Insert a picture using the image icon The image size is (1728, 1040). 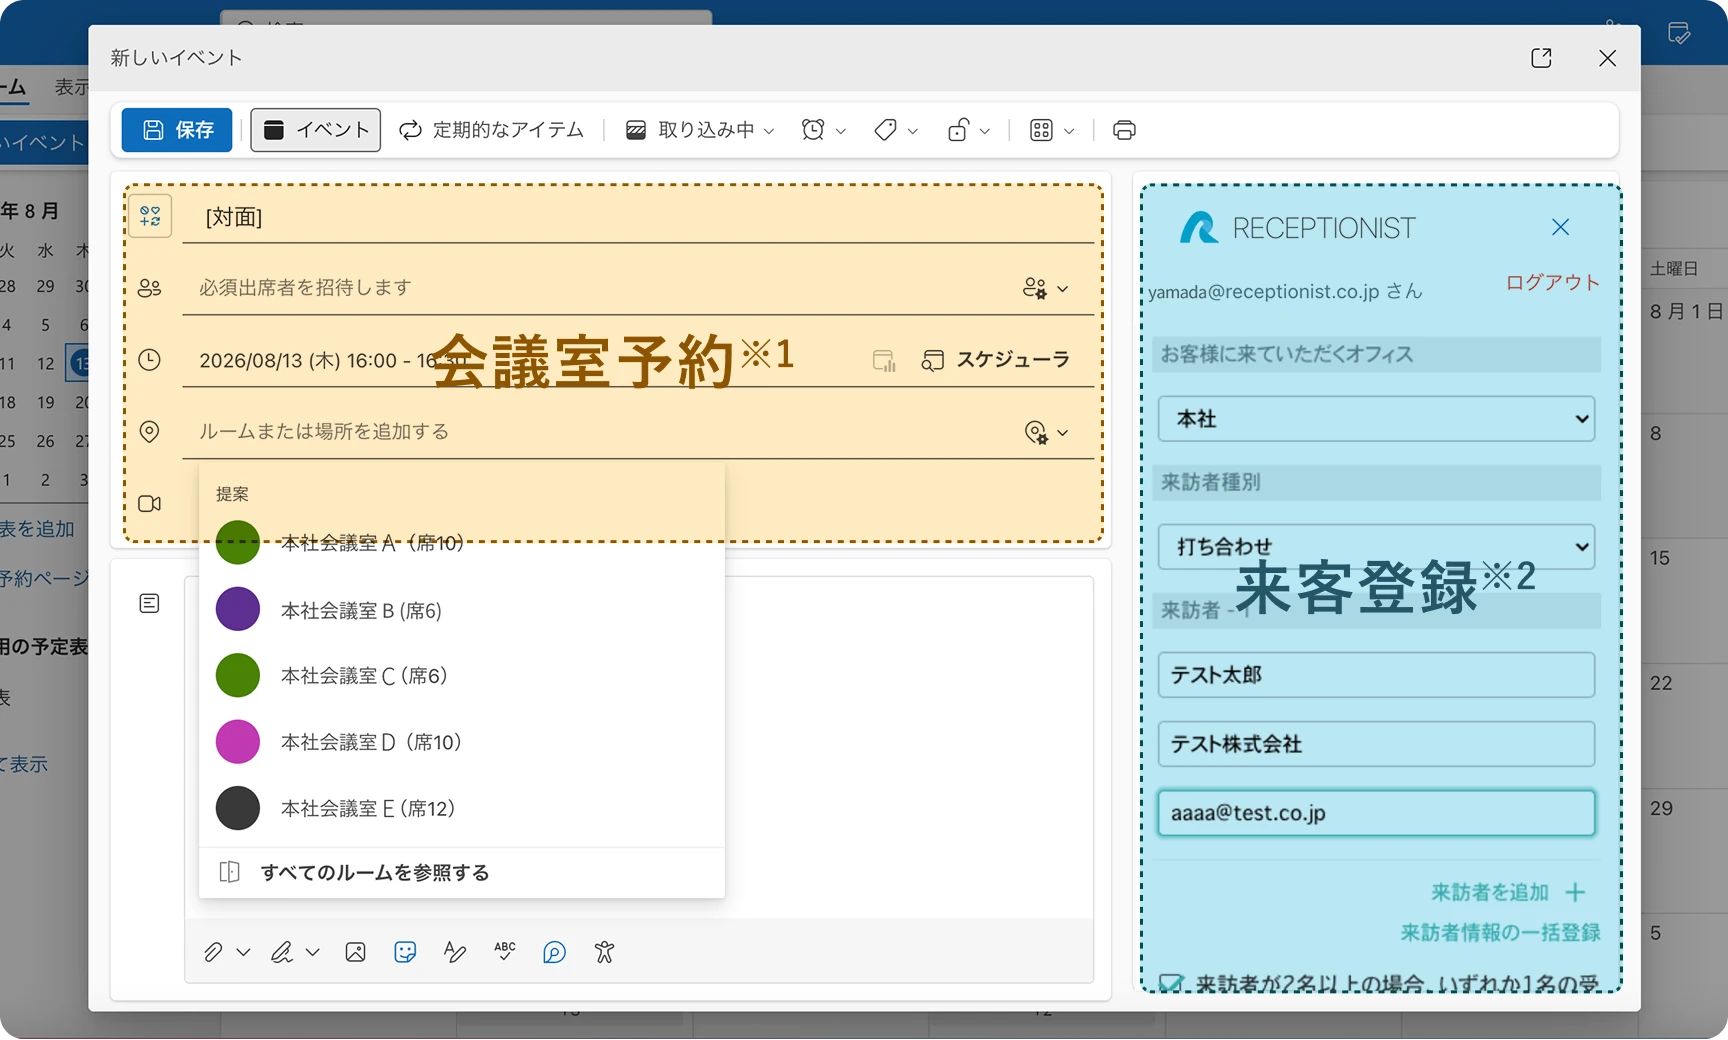355,952
